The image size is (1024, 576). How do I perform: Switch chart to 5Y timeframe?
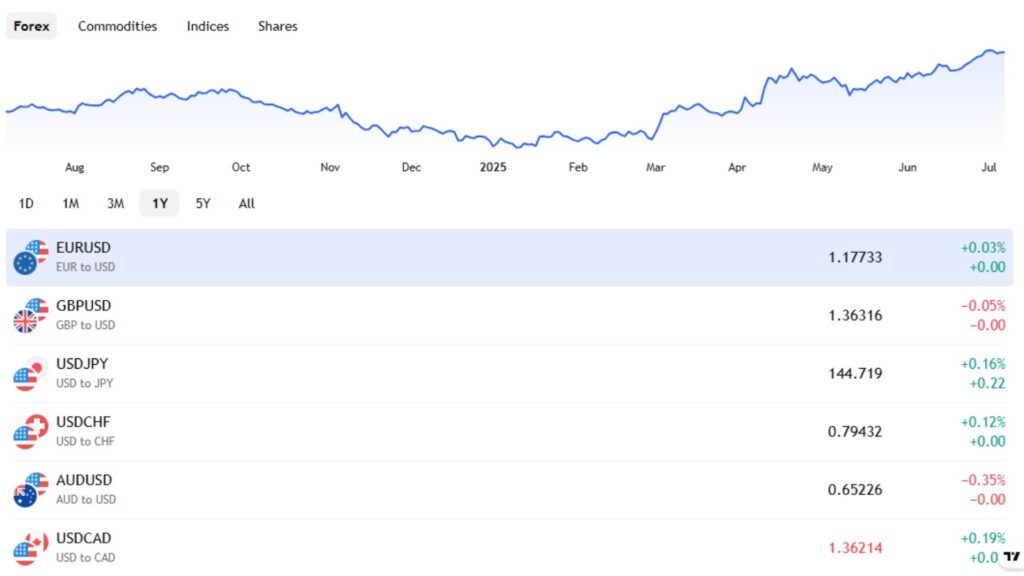pos(202,203)
